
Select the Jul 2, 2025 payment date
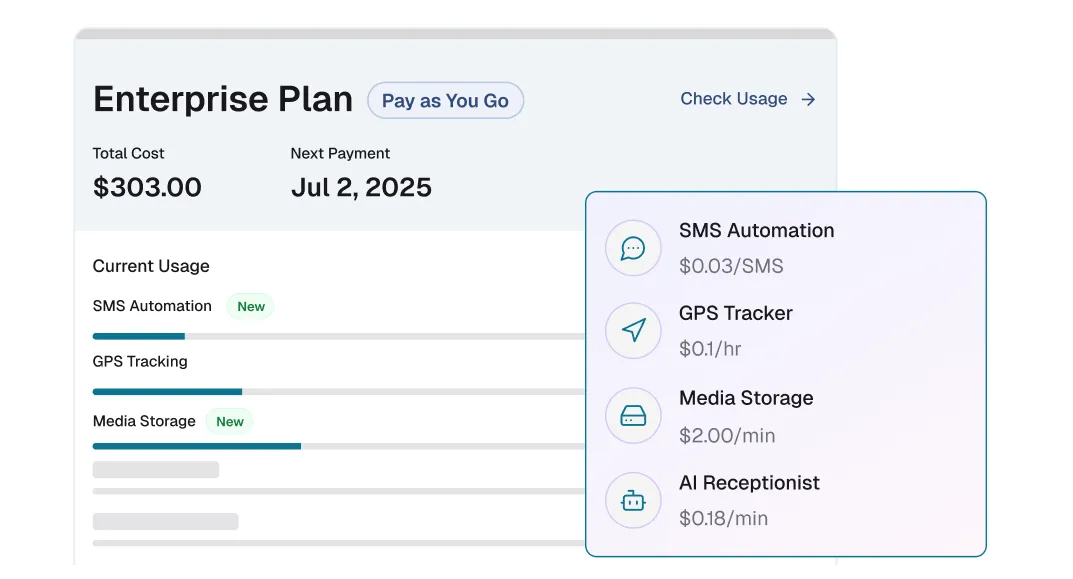361,187
